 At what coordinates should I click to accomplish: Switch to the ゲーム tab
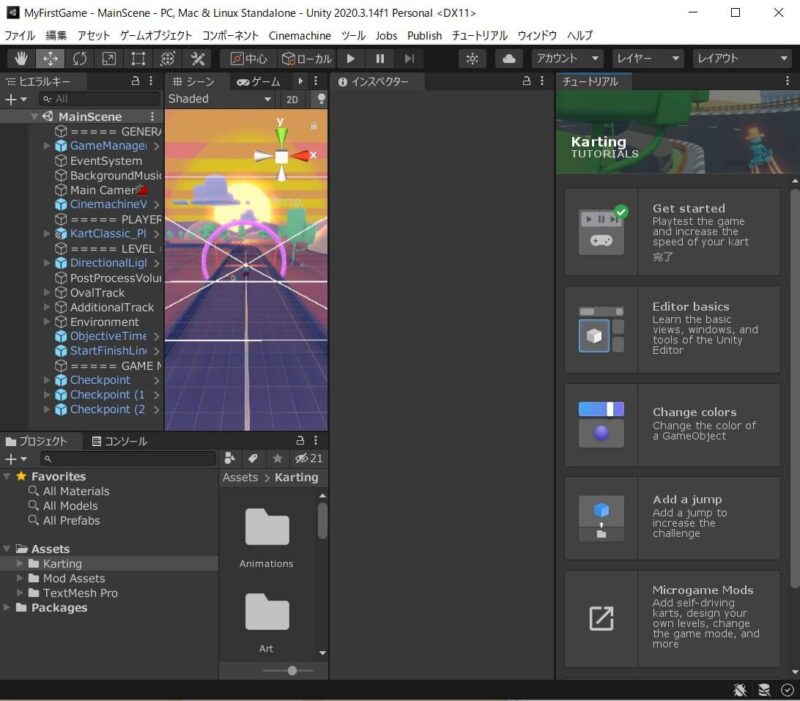[x=260, y=82]
